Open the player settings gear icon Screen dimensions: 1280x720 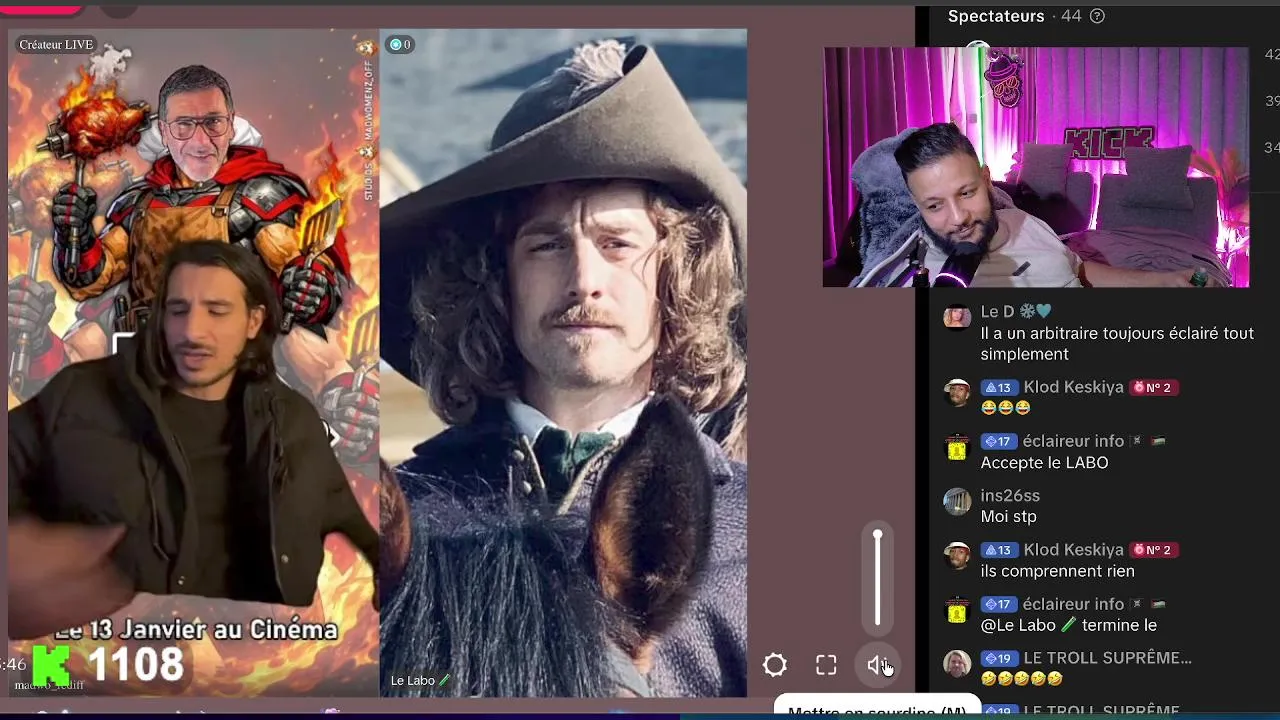coord(775,665)
